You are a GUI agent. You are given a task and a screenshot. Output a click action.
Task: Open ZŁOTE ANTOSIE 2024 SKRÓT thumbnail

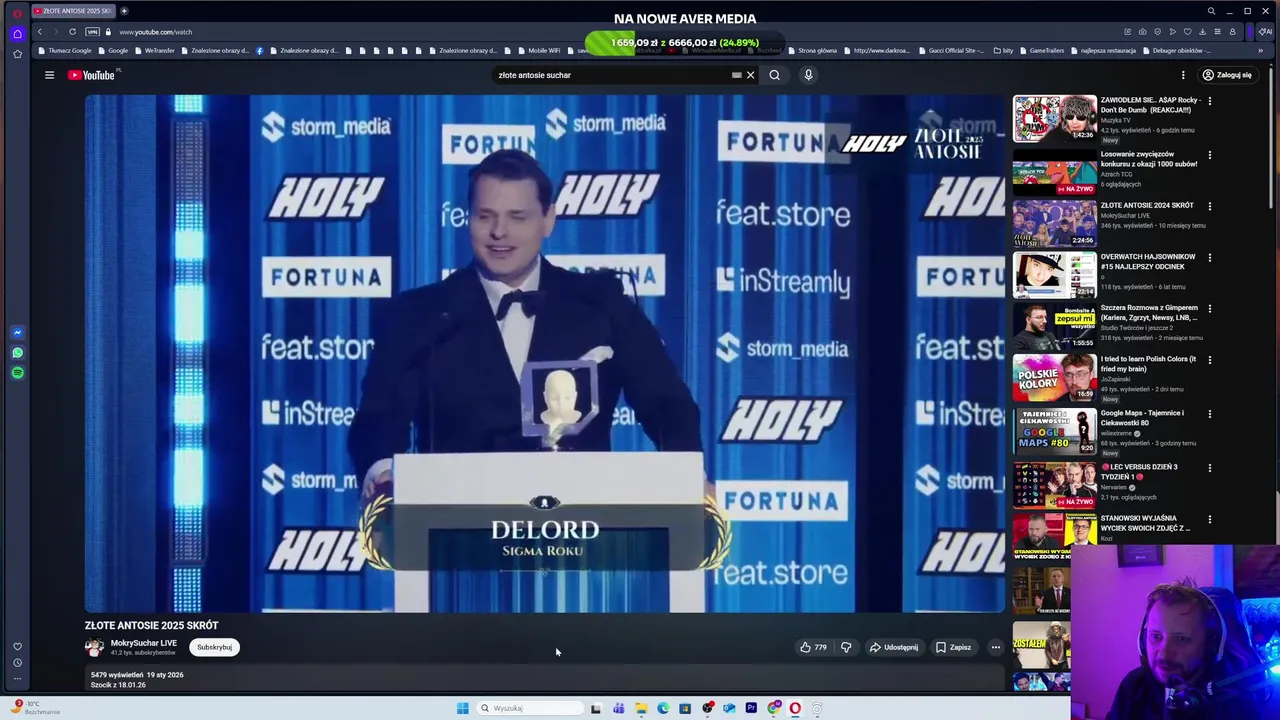pyautogui.click(x=1054, y=223)
